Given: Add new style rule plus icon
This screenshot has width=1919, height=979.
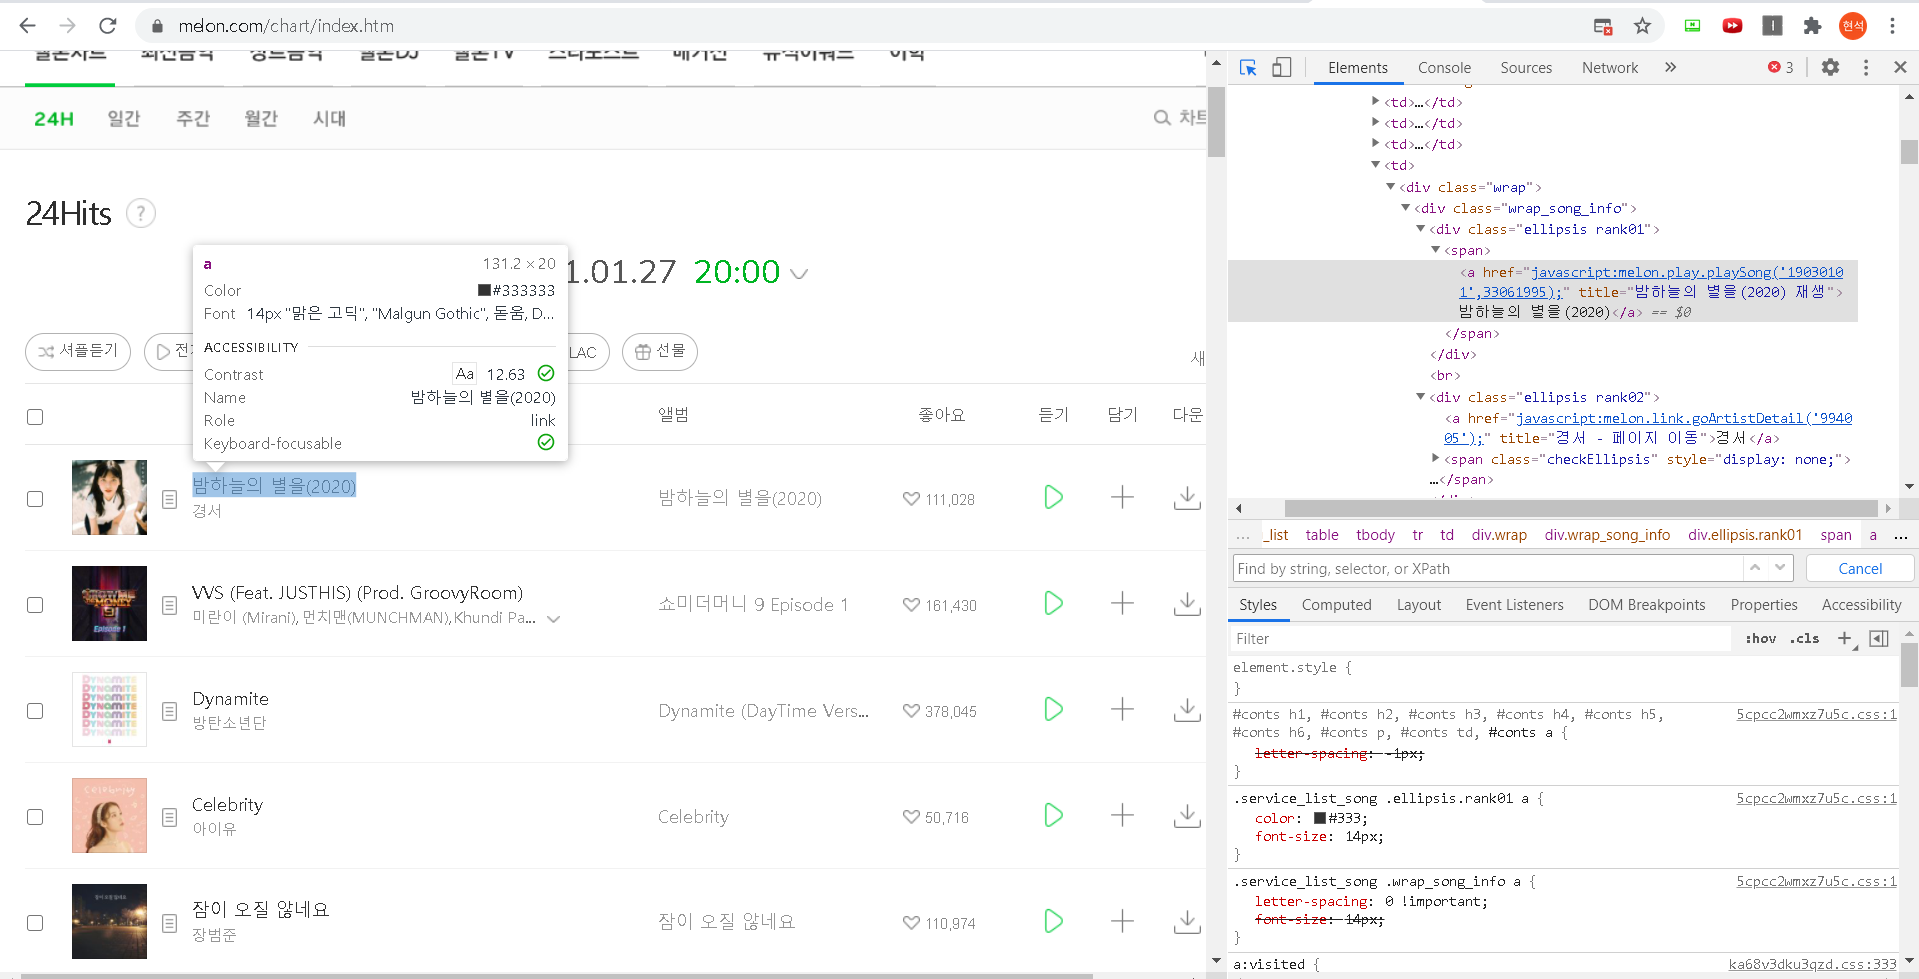Looking at the screenshot, I should [1846, 639].
